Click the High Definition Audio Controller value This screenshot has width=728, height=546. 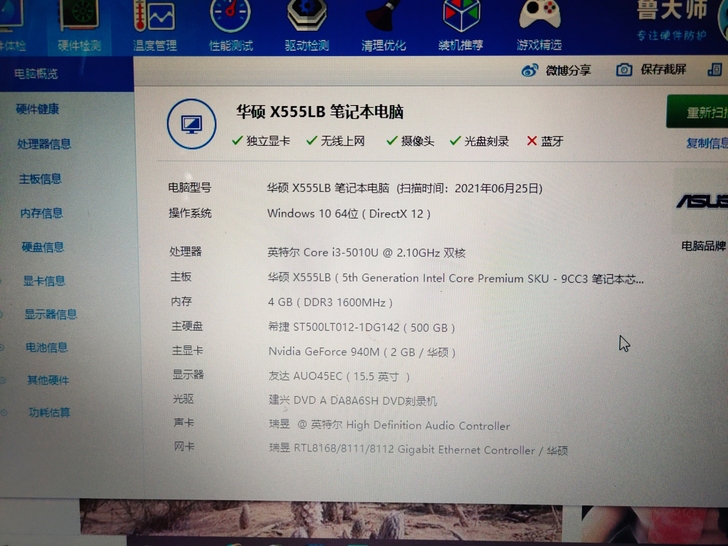click(389, 425)
